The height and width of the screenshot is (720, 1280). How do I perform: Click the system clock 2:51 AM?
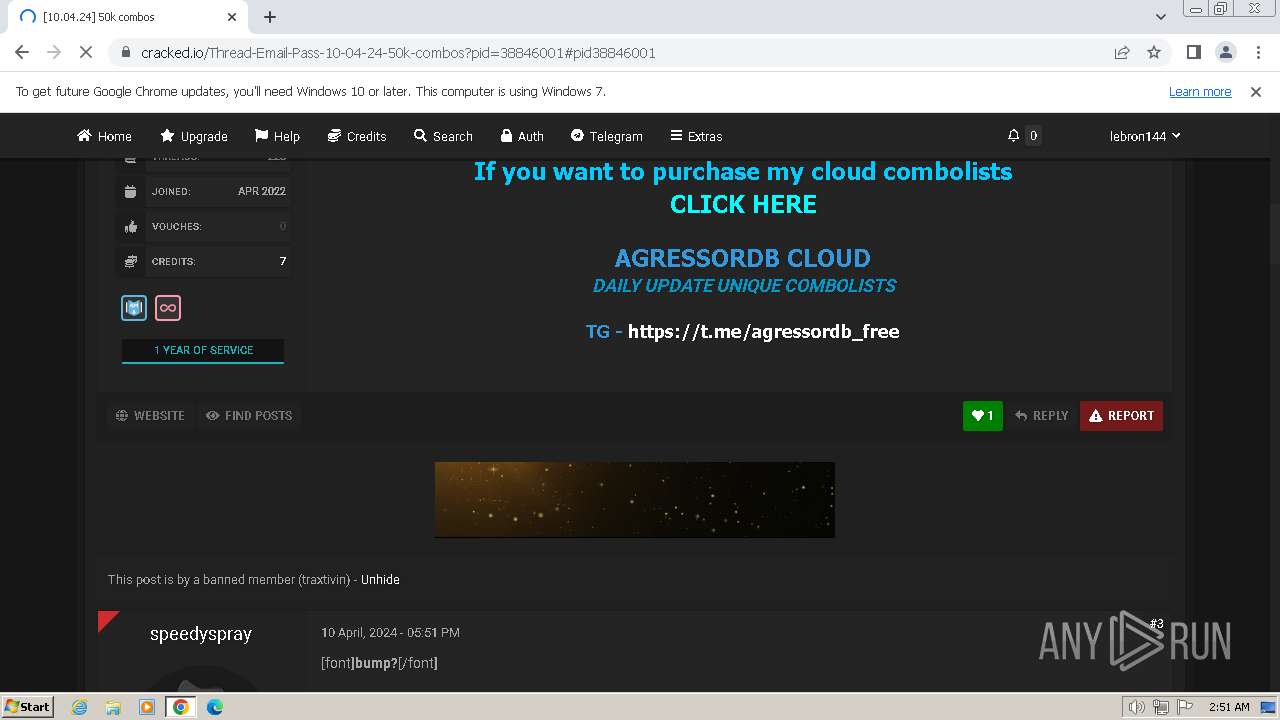[x=1229, y=707]
